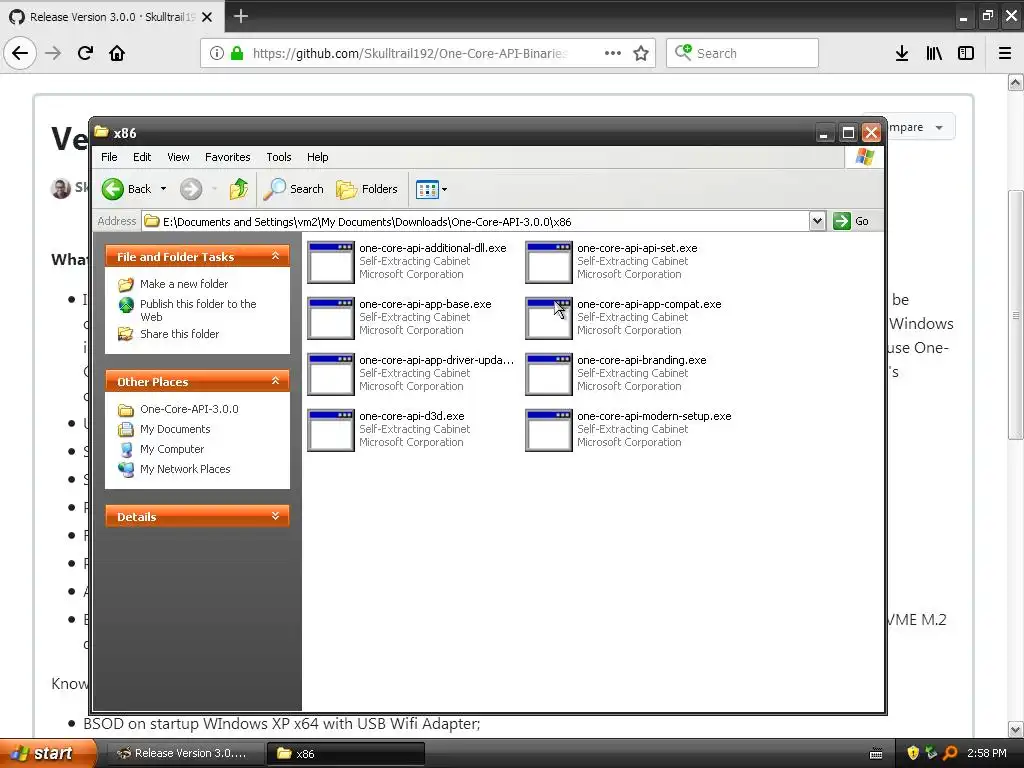Select one-core-api-app-compat.exe file icon
The image size is (1024, 768).
[x=549, y=318]
